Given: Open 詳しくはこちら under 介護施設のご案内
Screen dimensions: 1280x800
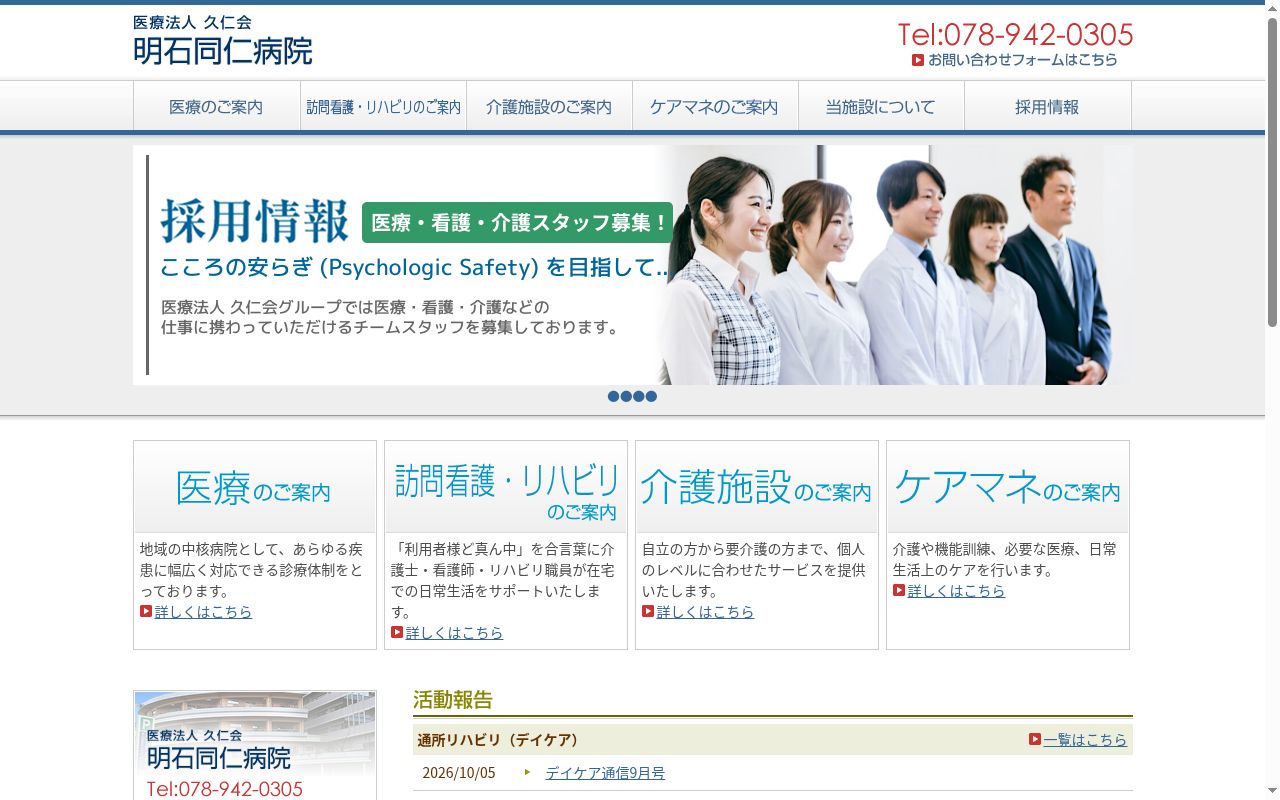Looking at the screenshot, I should [705, 612].
